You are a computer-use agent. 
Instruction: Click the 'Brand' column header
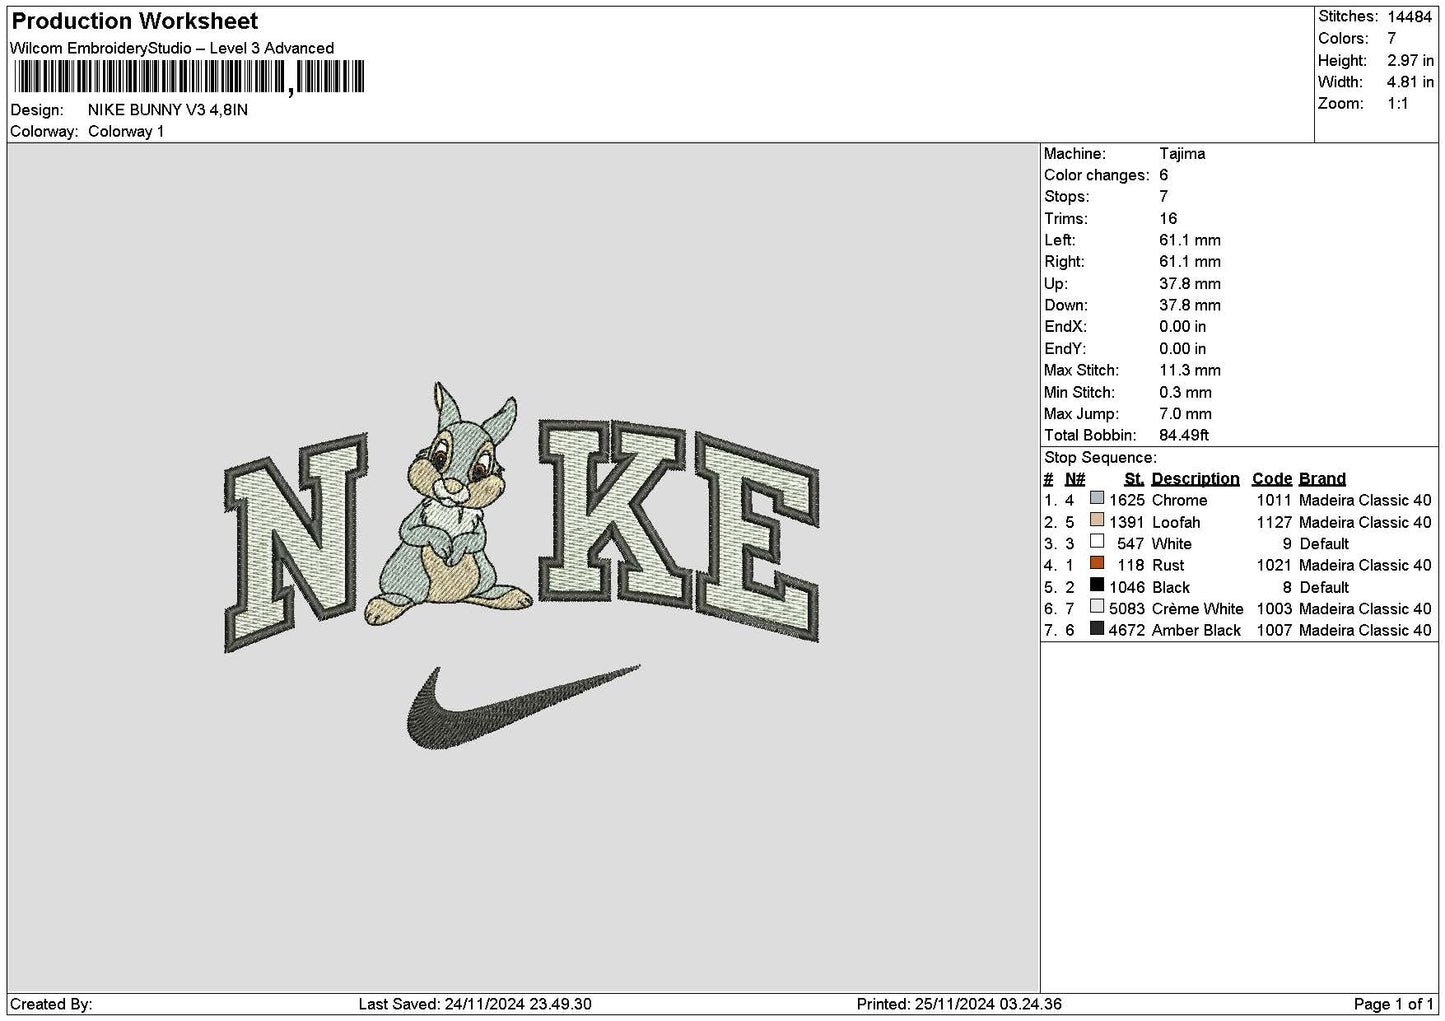(1322, 479)
